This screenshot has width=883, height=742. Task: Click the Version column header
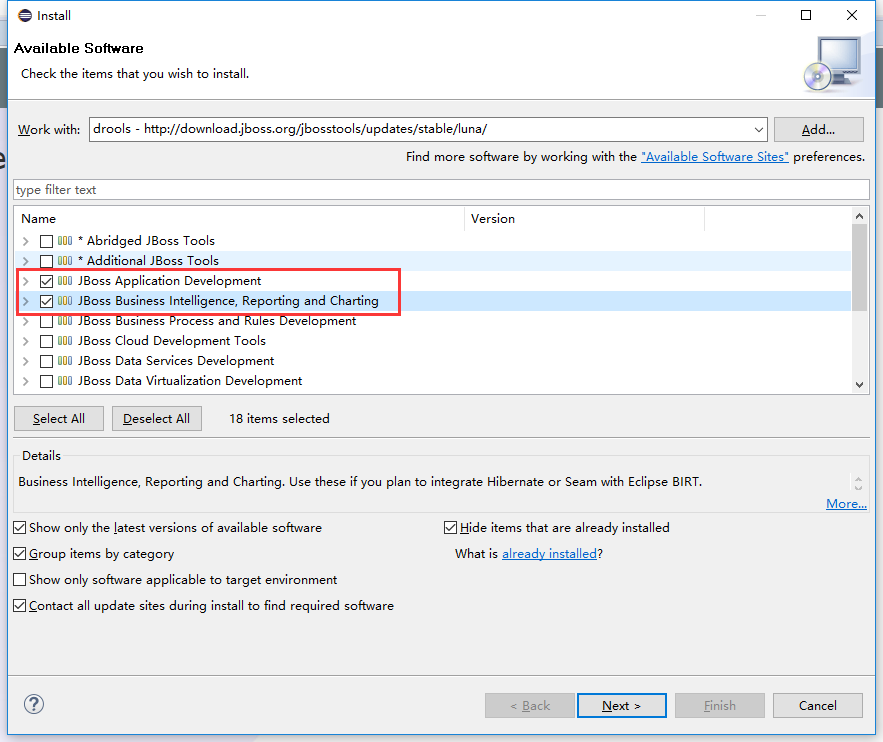coord(585,218)
